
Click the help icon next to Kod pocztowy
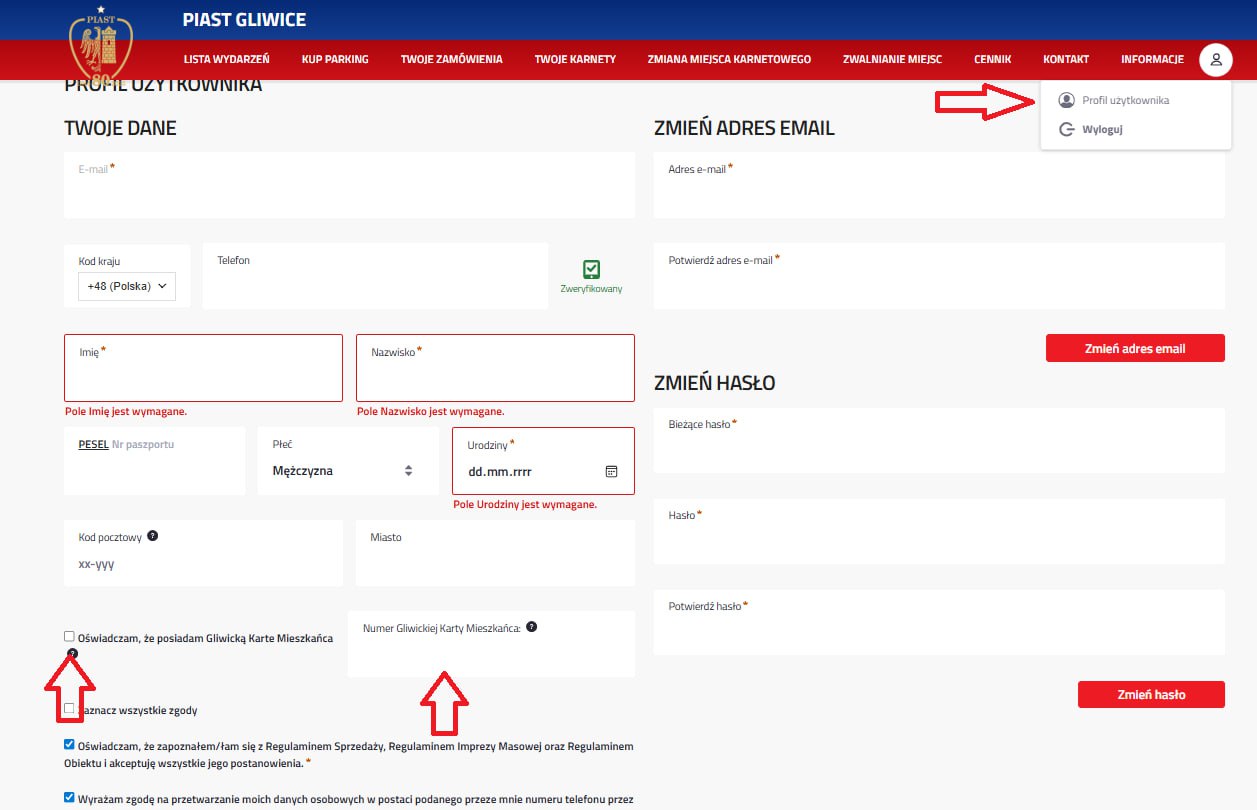pos(153,536)
